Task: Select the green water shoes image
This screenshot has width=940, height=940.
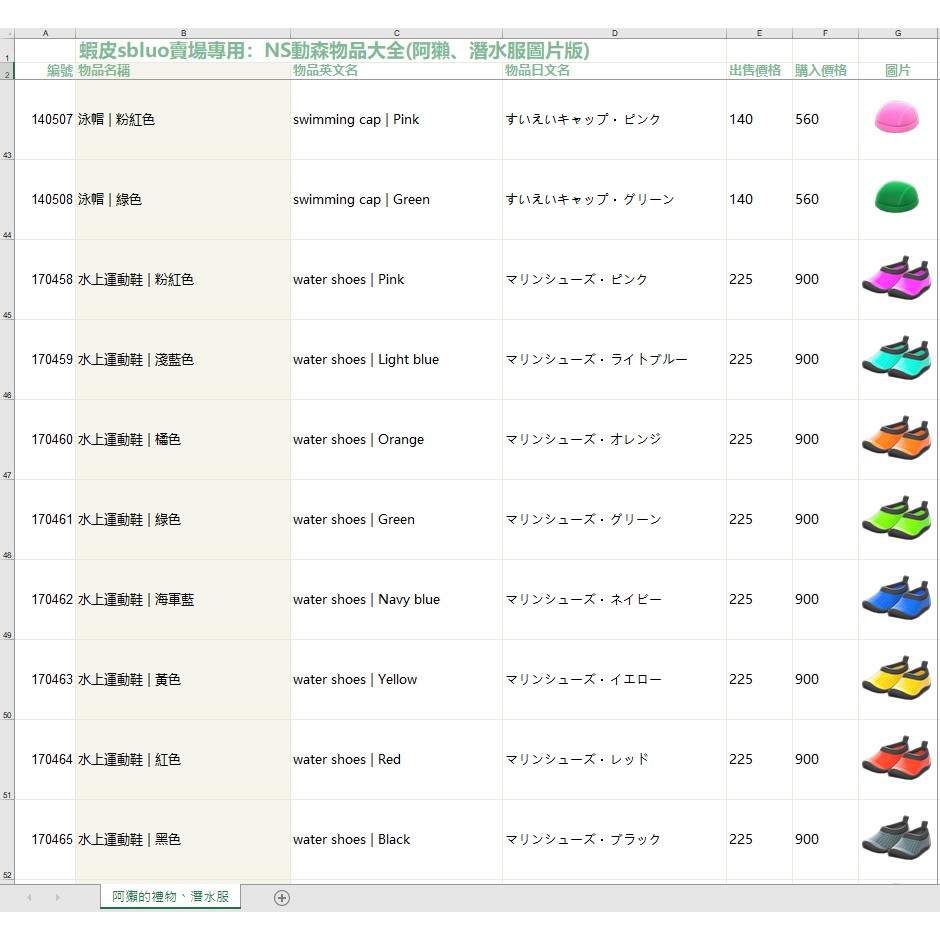Action: (x=896, y=518)
